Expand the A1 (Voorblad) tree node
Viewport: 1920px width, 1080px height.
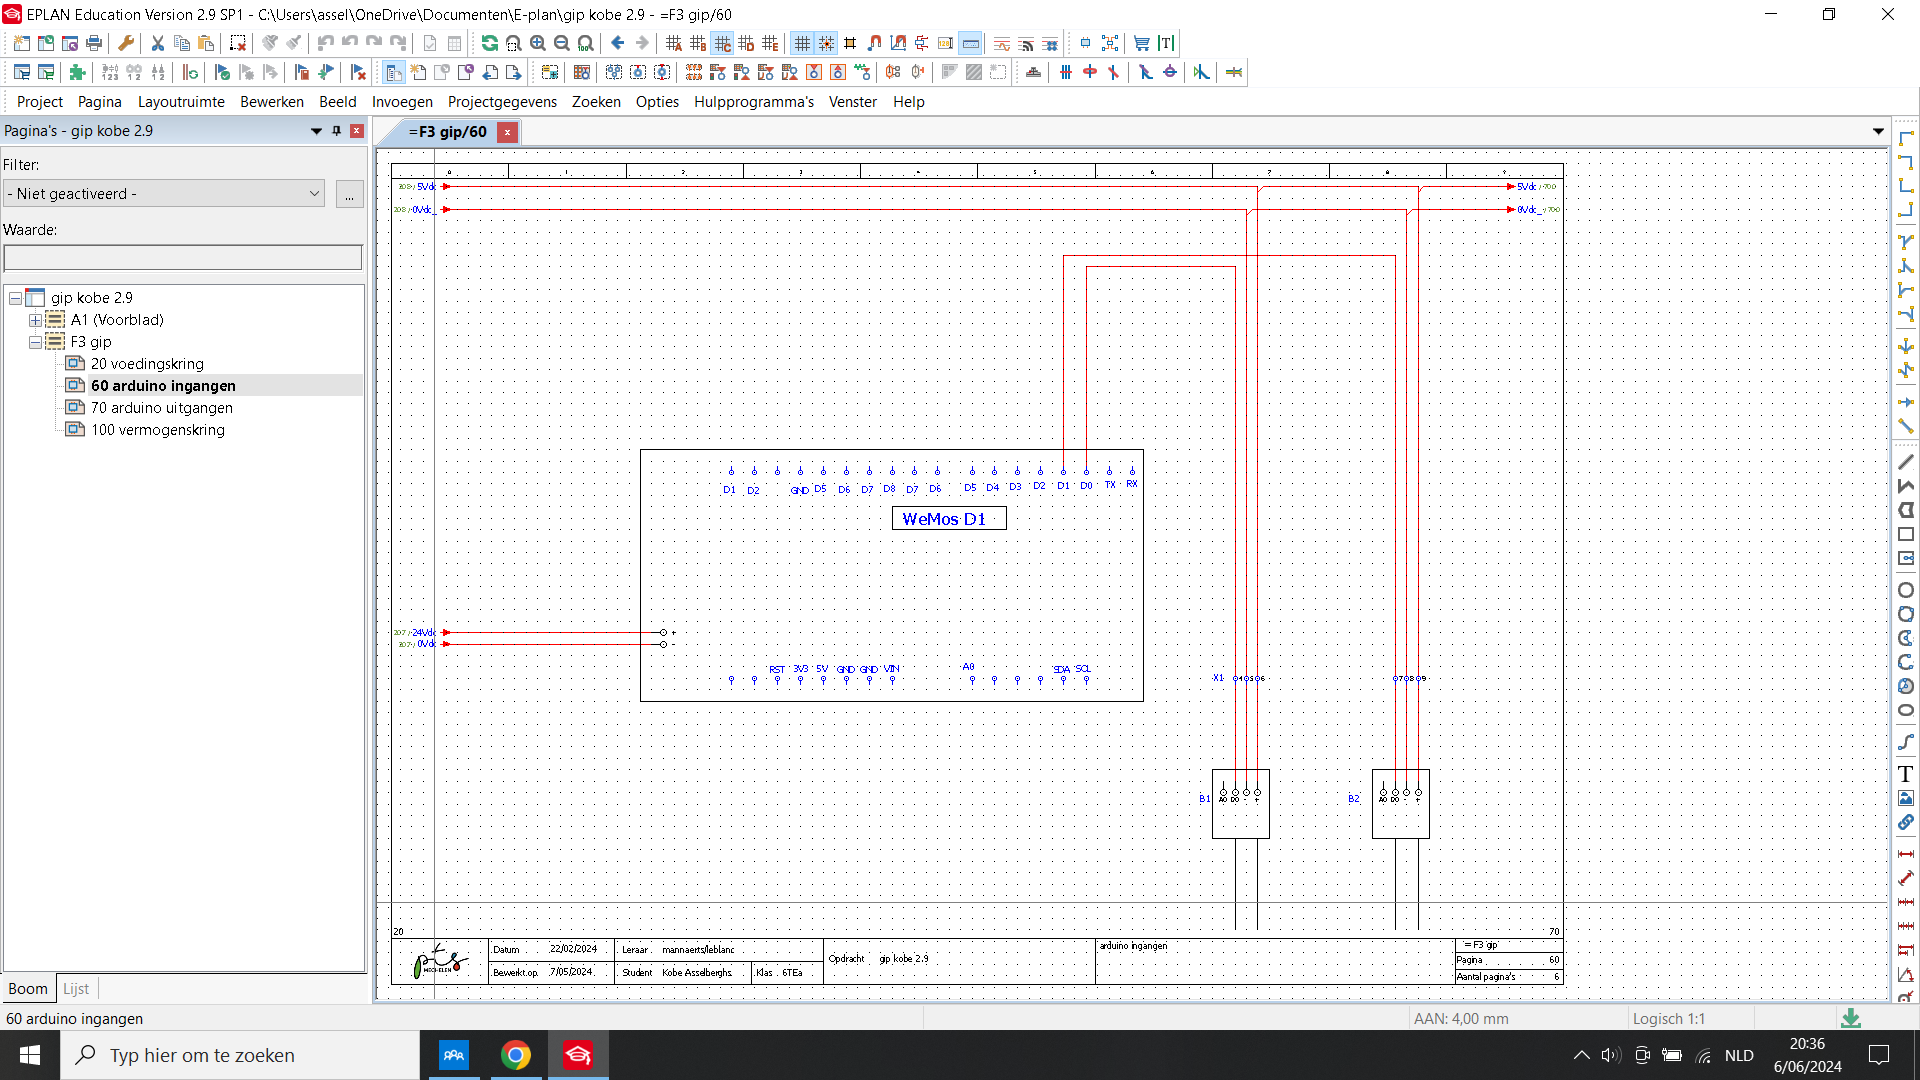click(35, 320)
